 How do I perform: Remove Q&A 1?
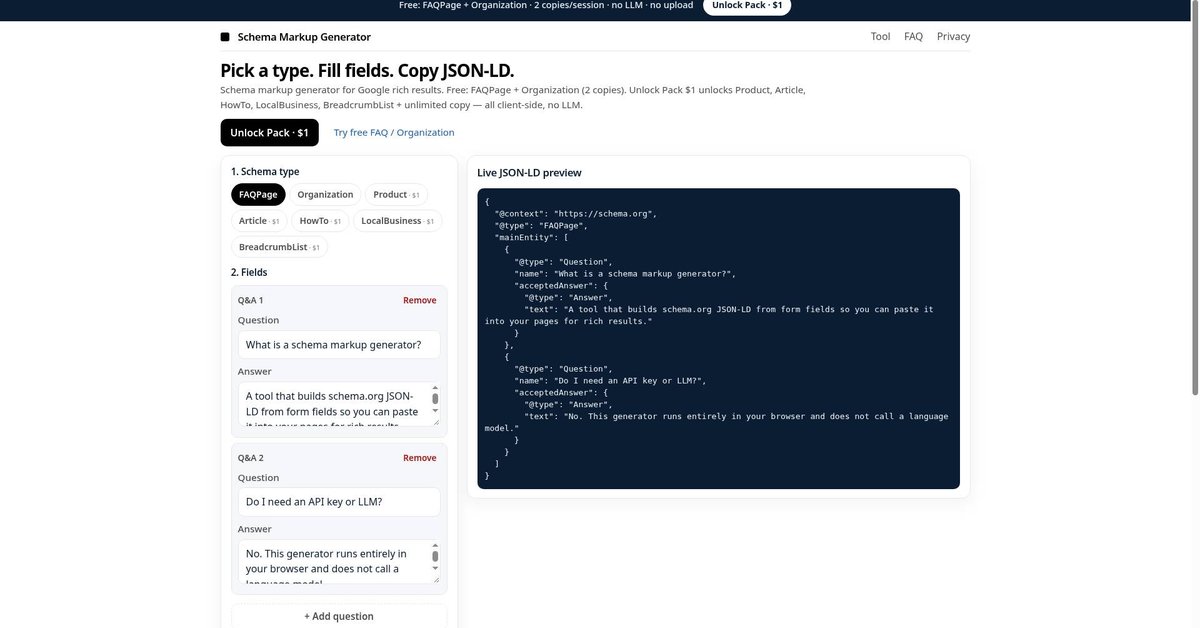click(x=420, y=300)
